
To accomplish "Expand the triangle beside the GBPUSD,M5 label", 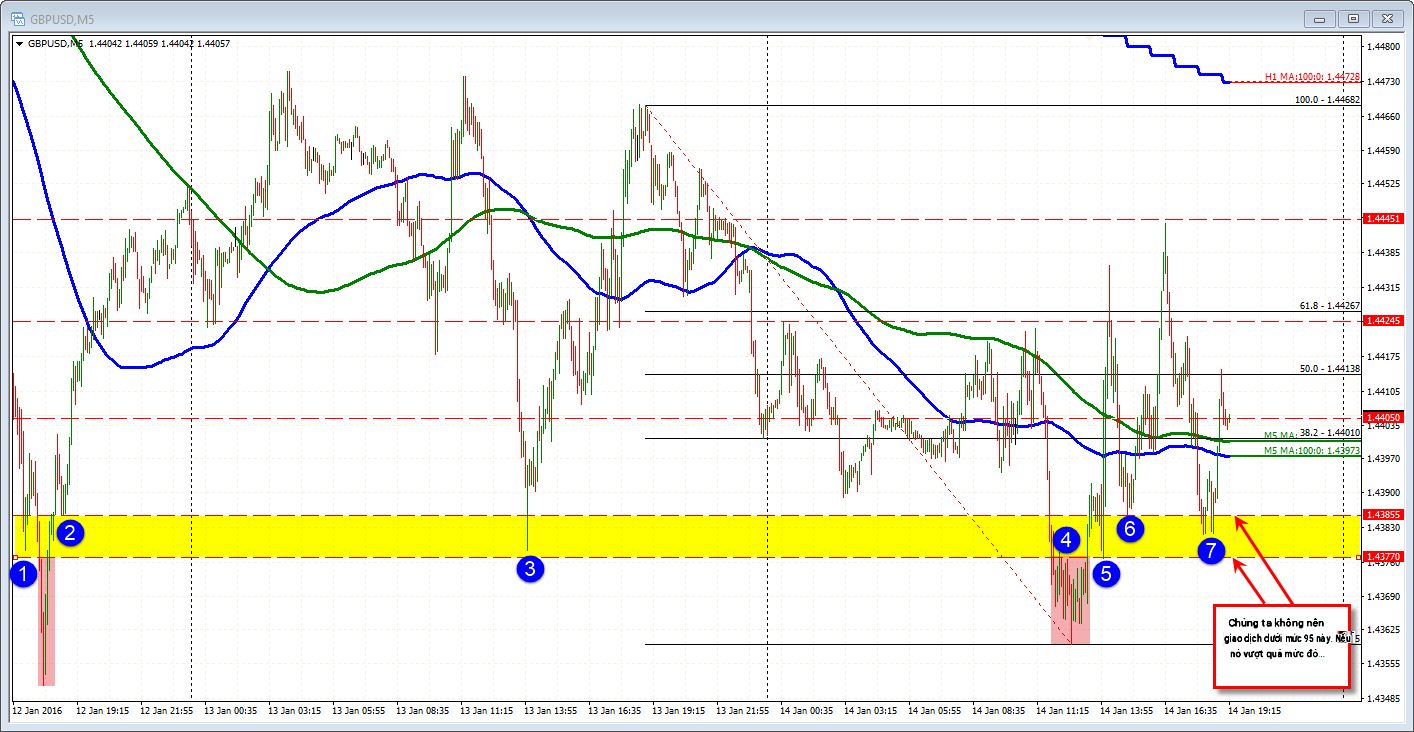I will 19,44.
